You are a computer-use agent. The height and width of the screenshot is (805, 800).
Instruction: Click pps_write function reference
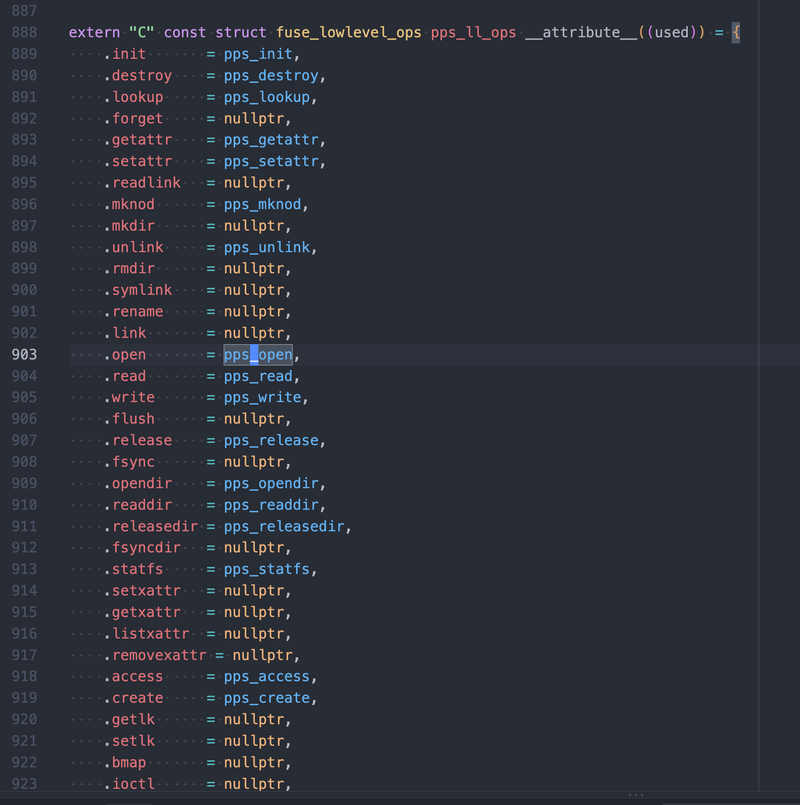262,397
